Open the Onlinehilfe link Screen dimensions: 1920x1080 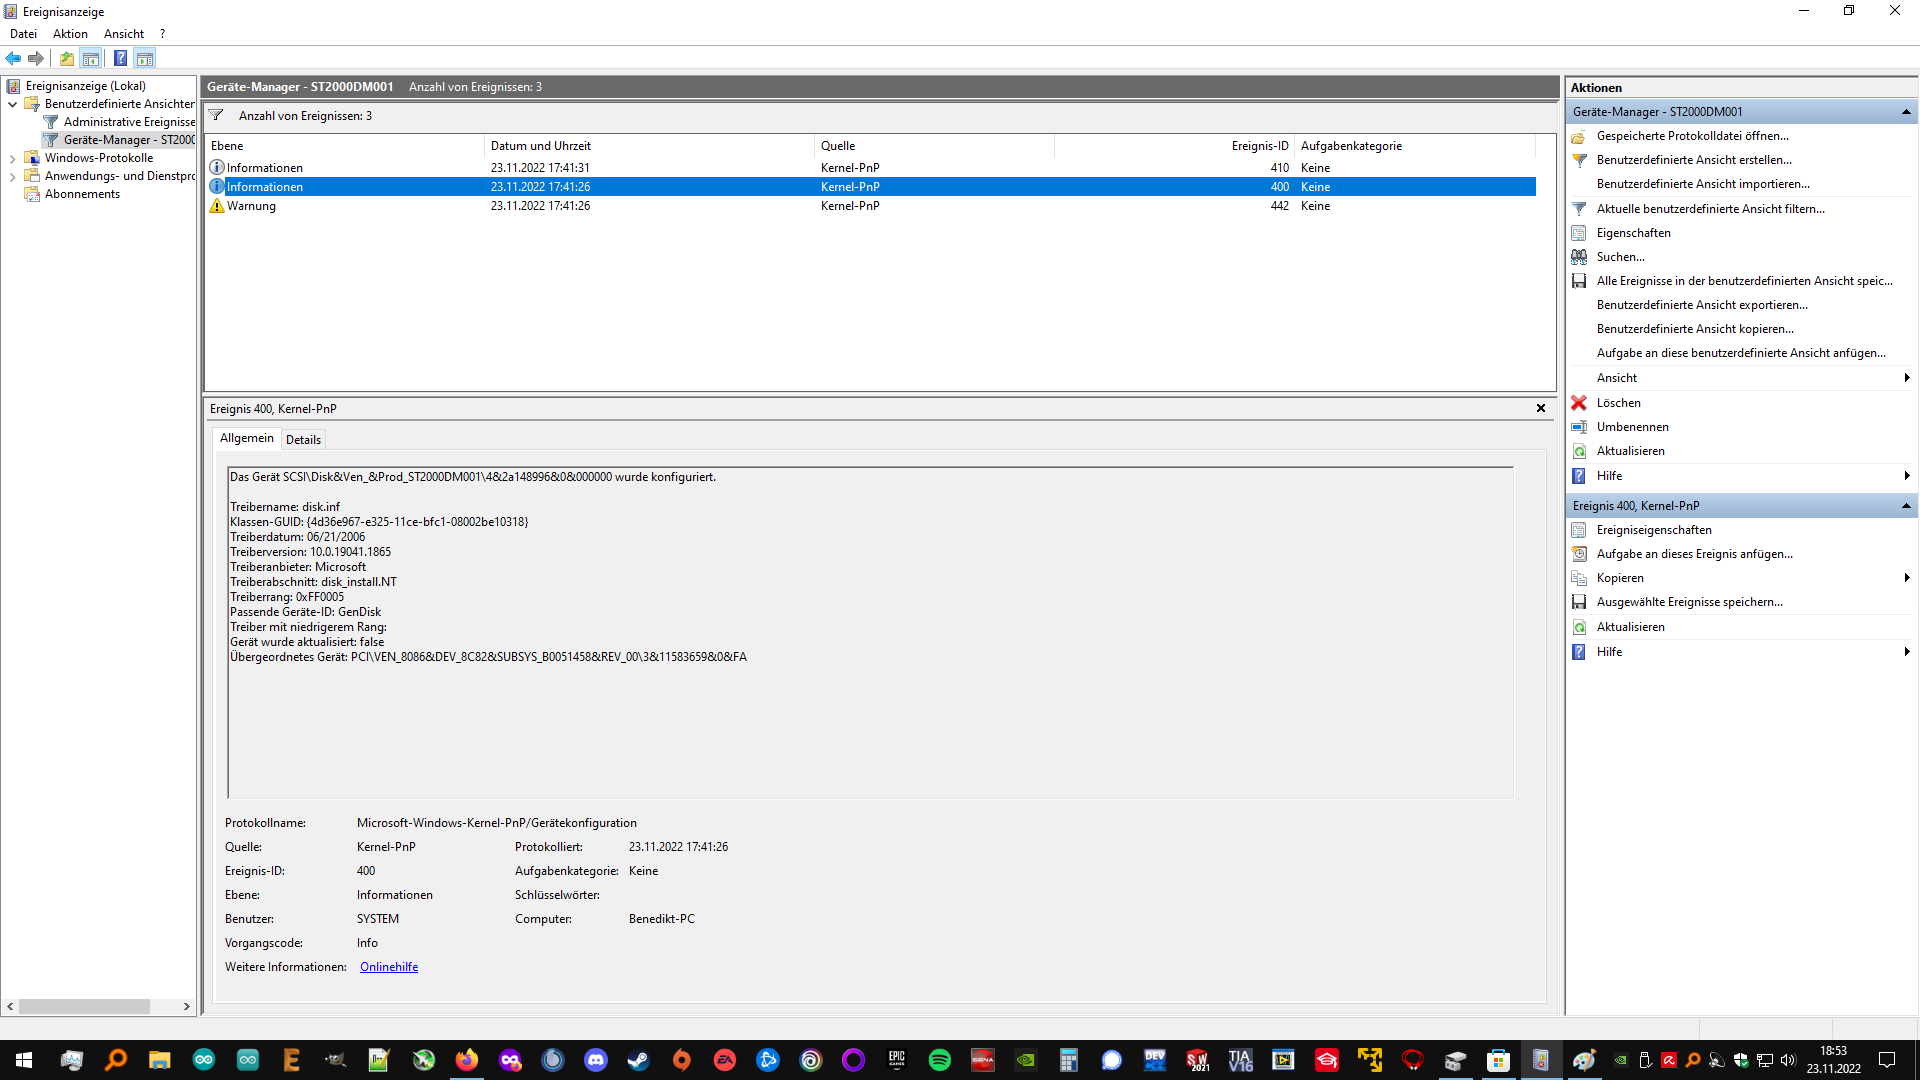pos(389,967)
